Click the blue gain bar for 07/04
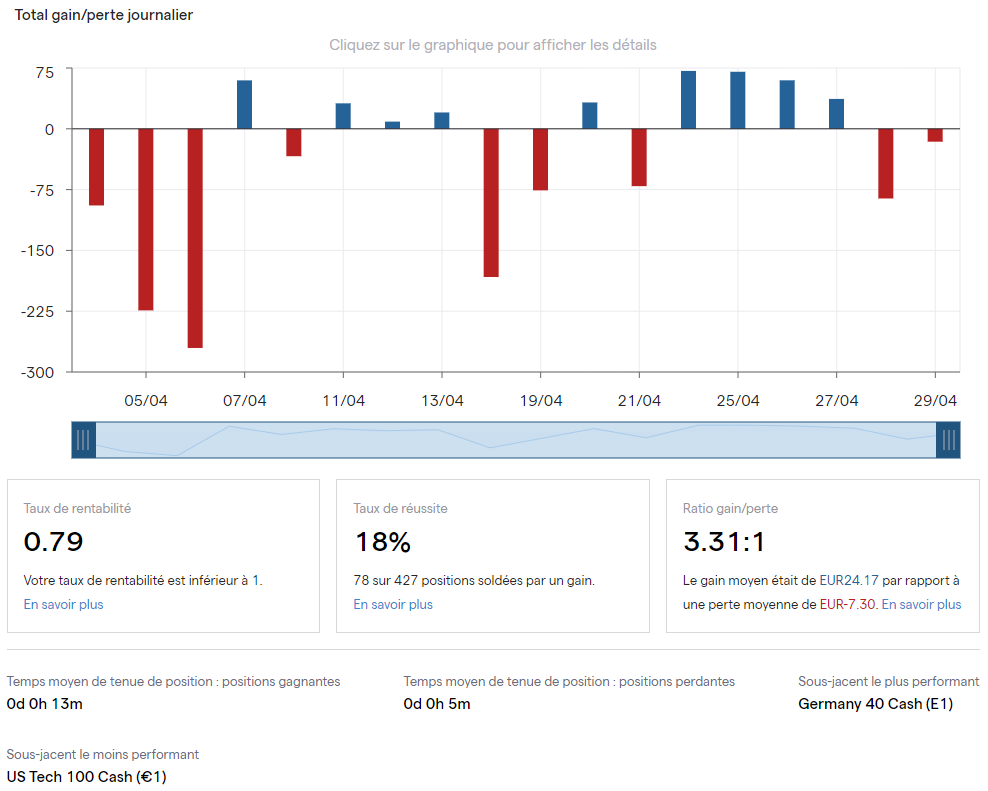The image size is (988, 791). [244, 105]
